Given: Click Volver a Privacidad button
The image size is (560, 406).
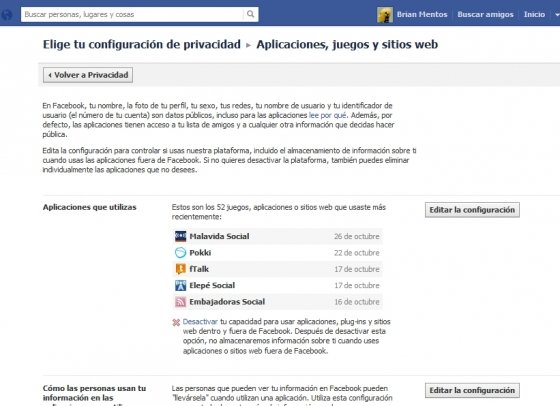Looking at the screenshot, I should 88,75.
